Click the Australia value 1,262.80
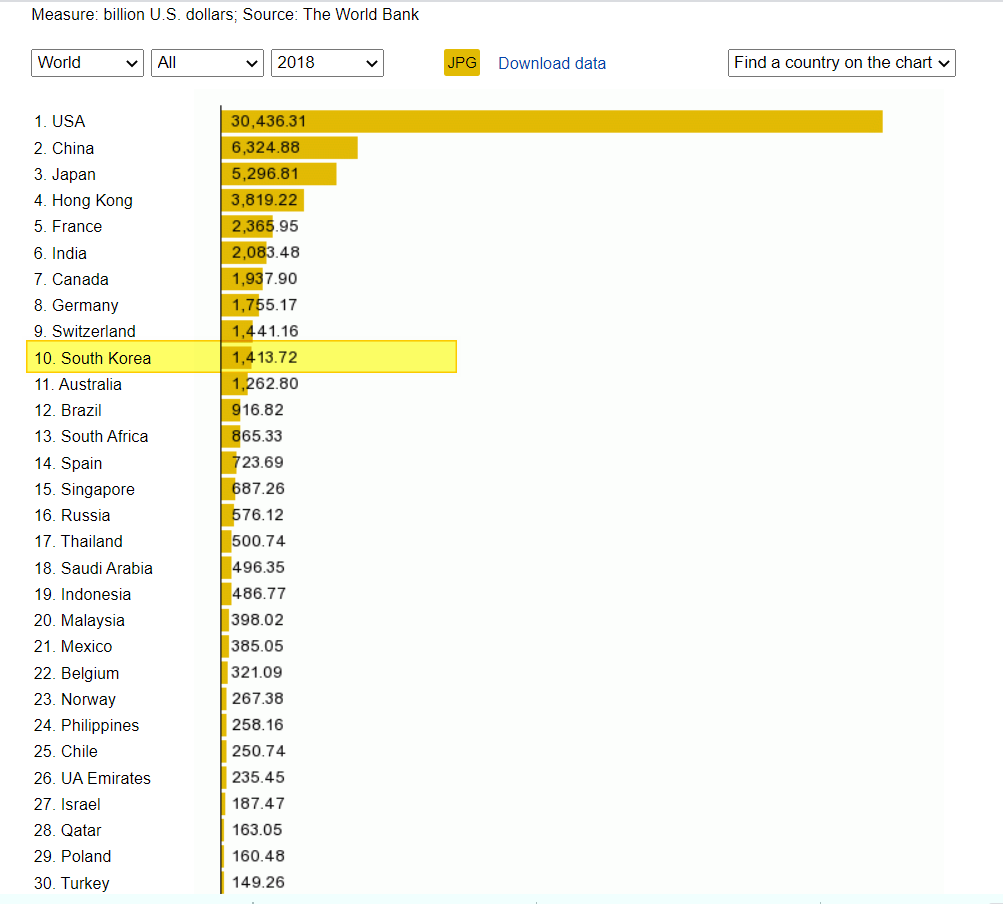This screenshot has width=1003, height=904. click(265, 384)
